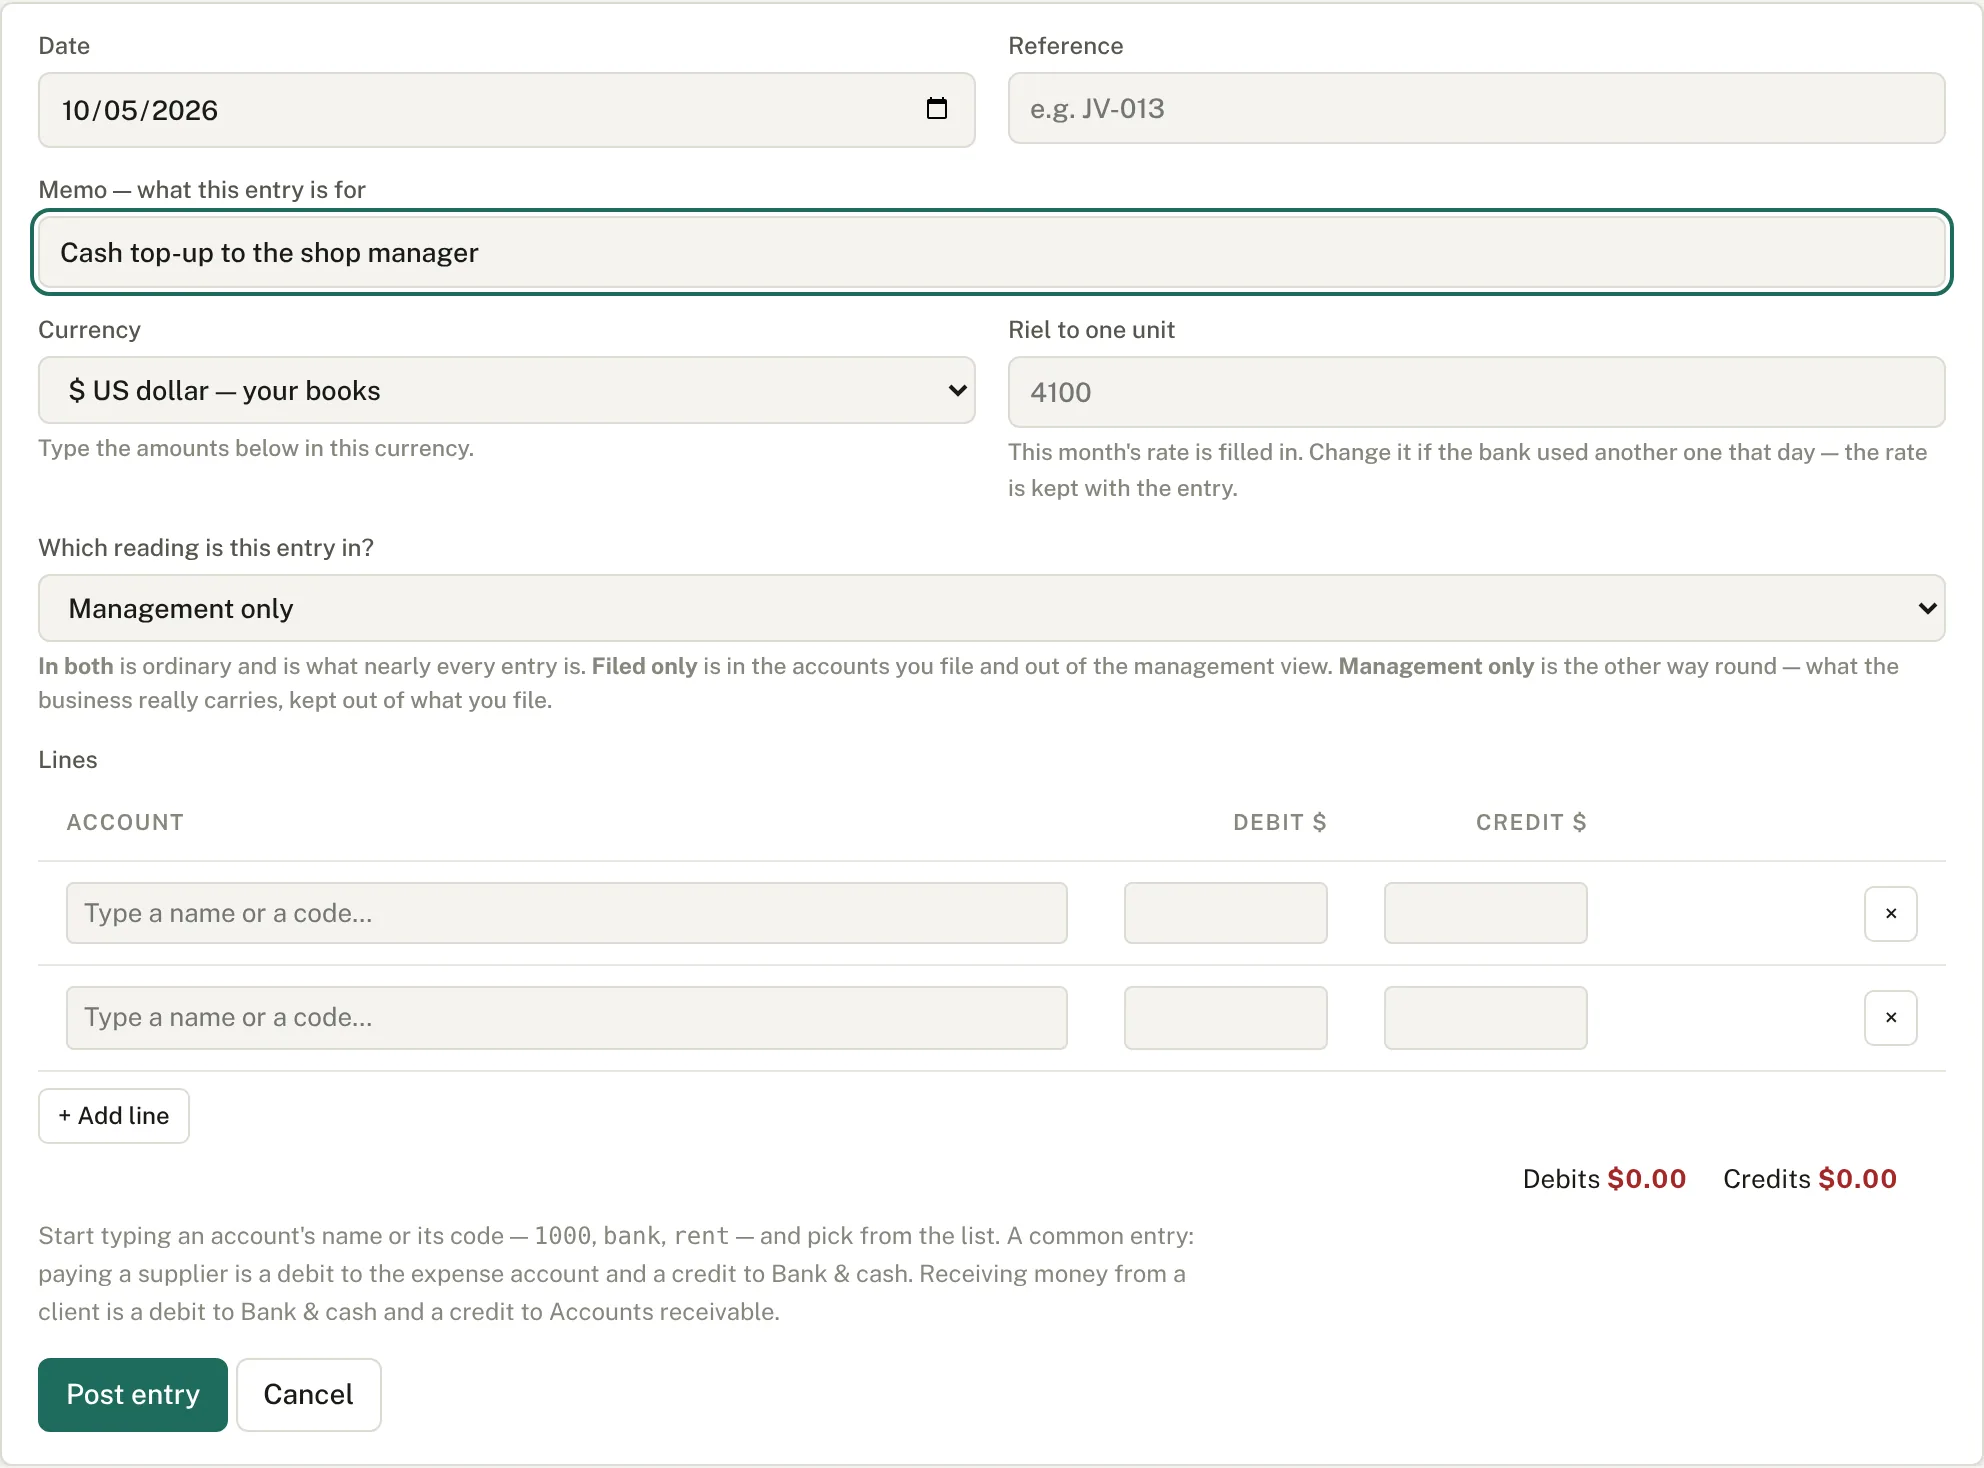The image size is (1984, 1468).
Task: Click the Debits total amount
Action: pos(1646,1179)
